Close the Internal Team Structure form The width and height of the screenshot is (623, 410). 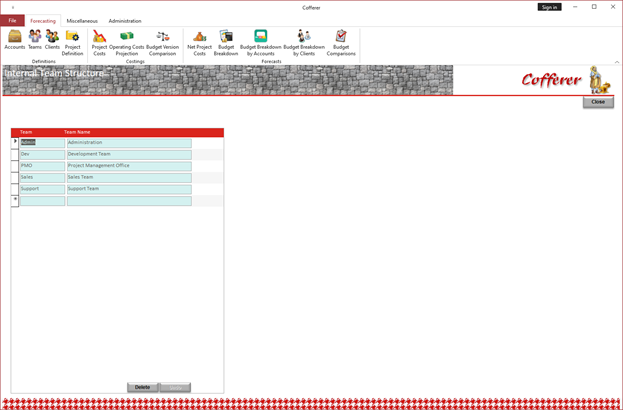[598, 102]
